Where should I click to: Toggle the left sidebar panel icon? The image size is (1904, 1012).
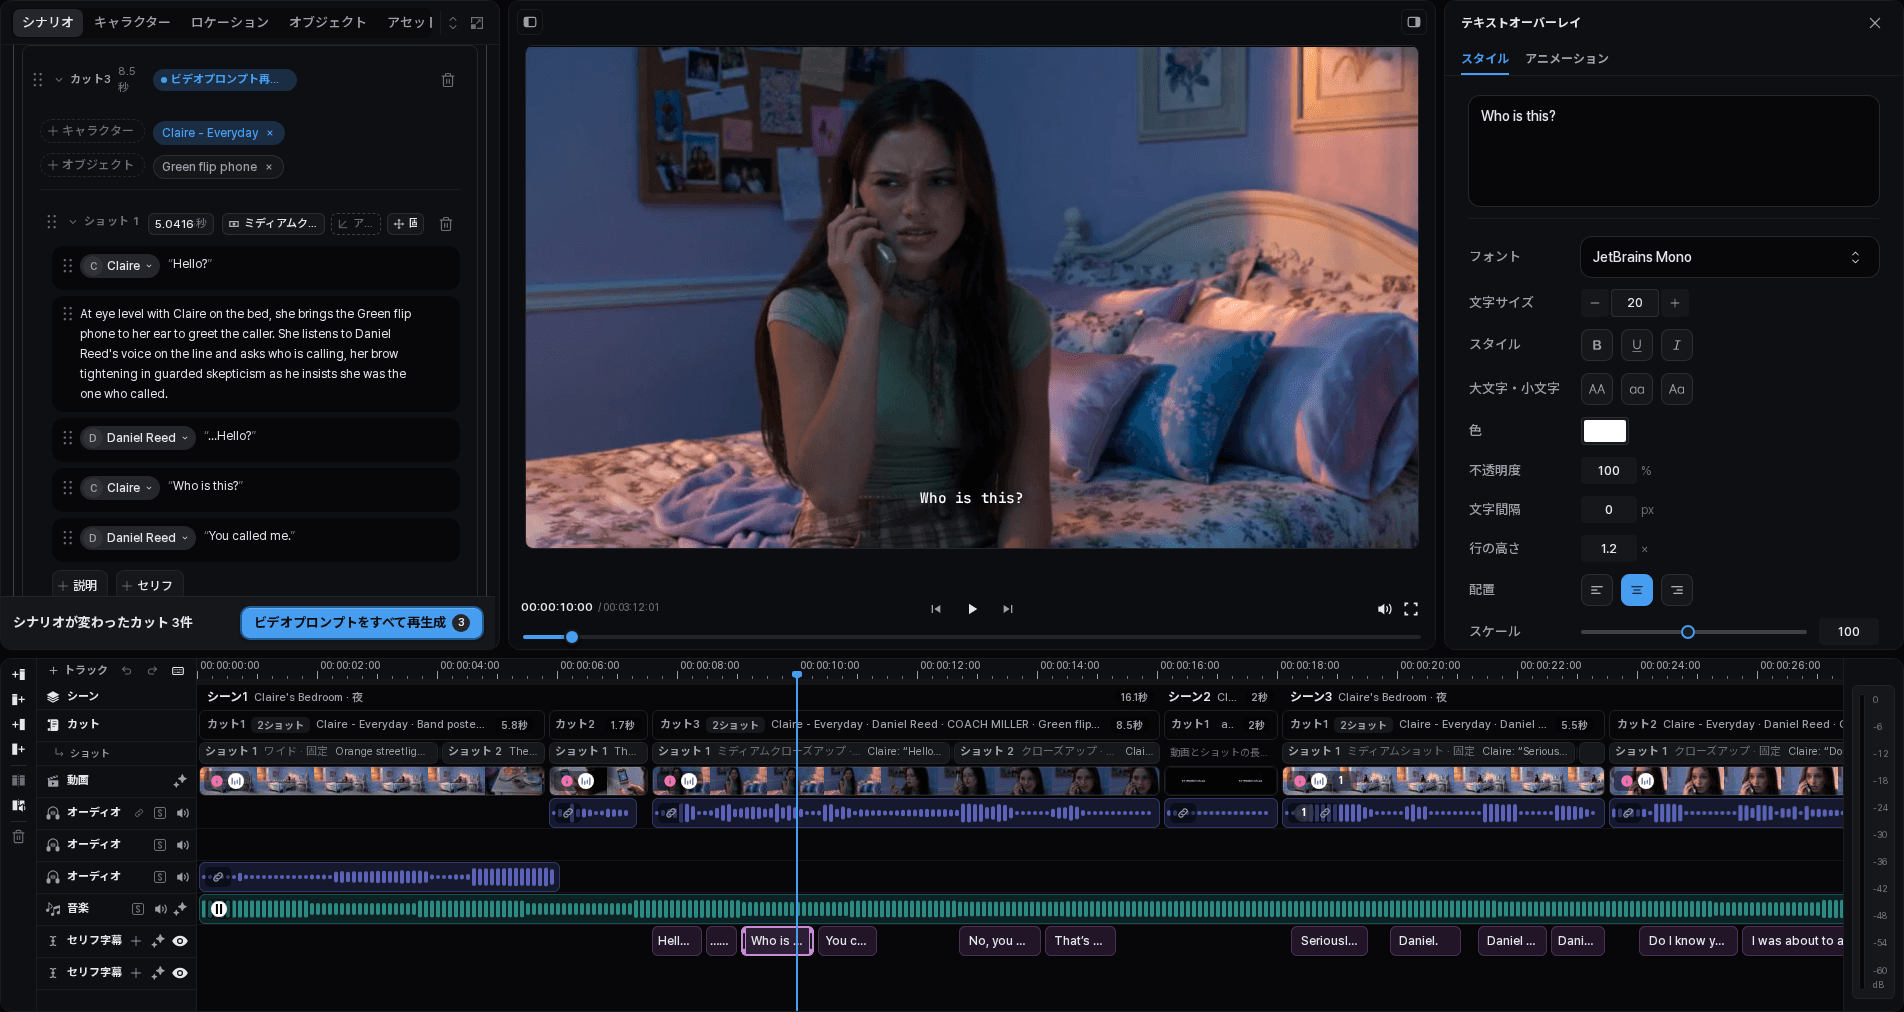pyautogui.click(x=530, y=22)
